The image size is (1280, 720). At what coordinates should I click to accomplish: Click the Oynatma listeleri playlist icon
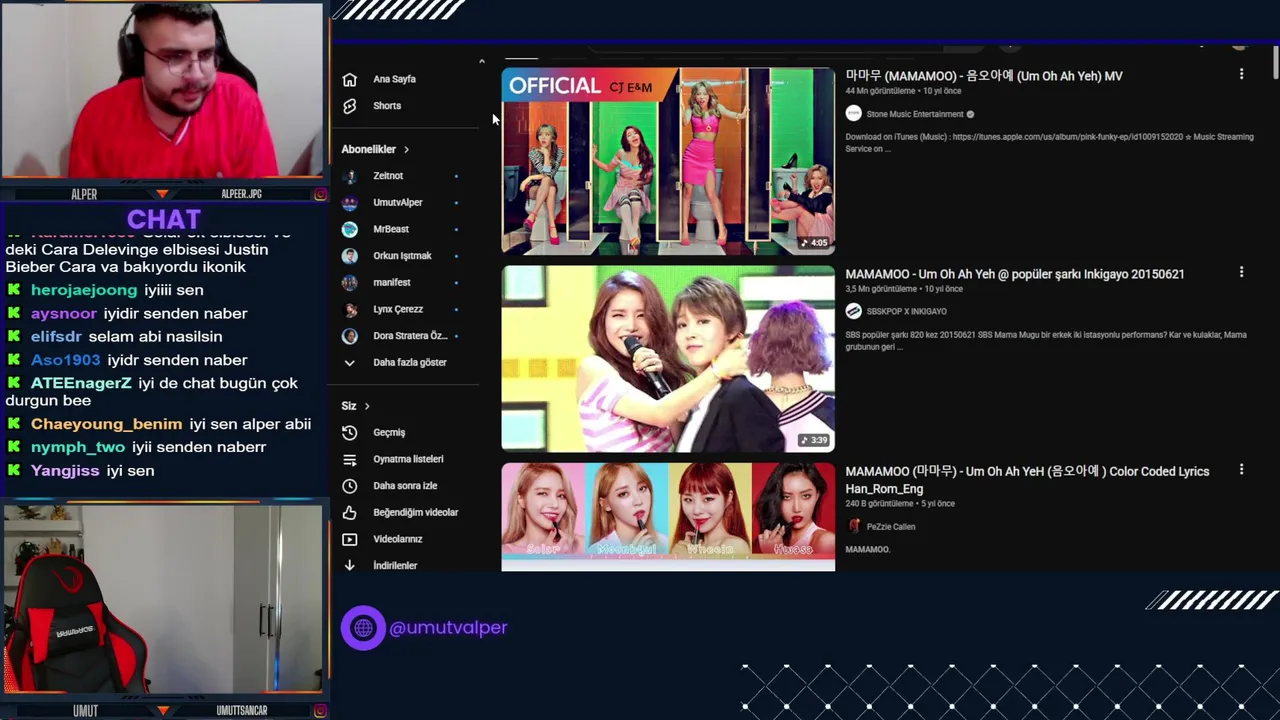tap(349, 459)
